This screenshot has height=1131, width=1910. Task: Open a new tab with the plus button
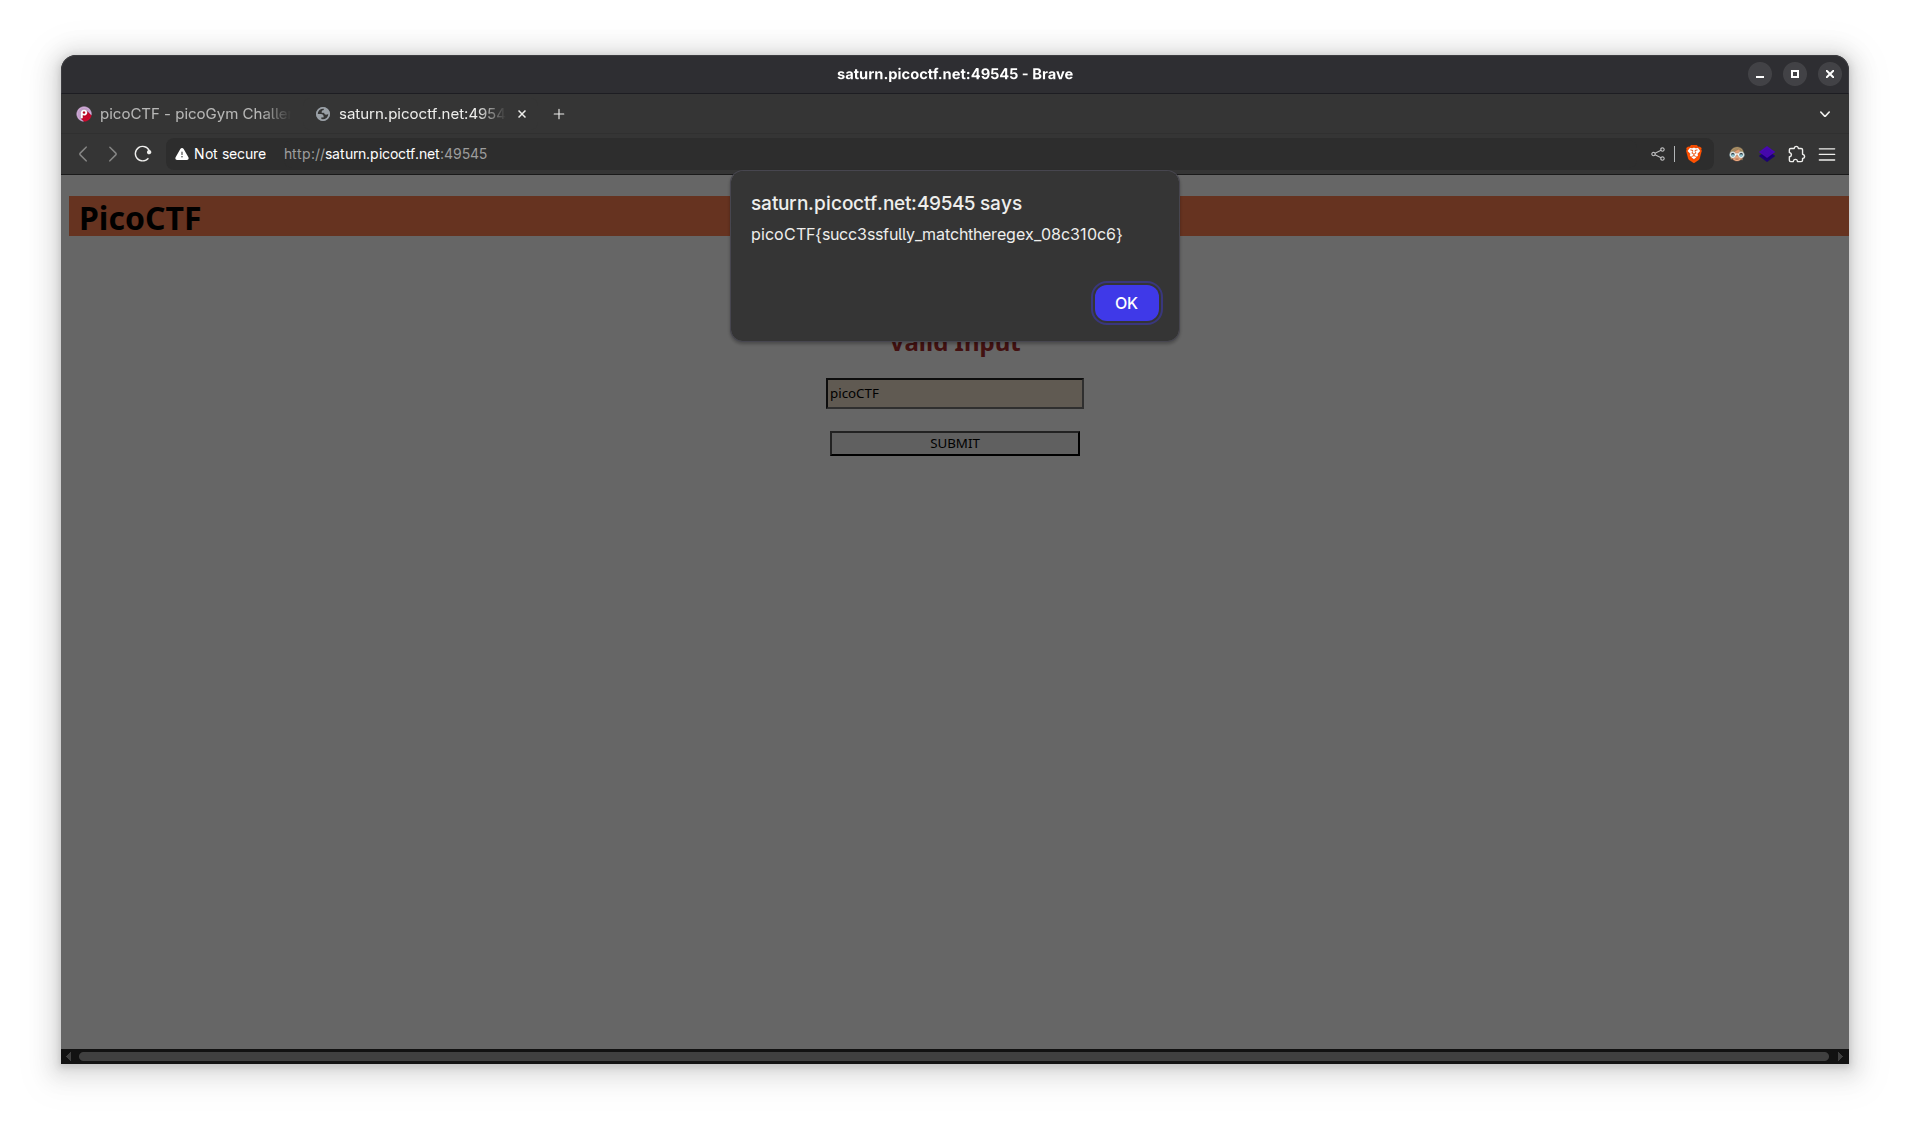pos(559,114)
